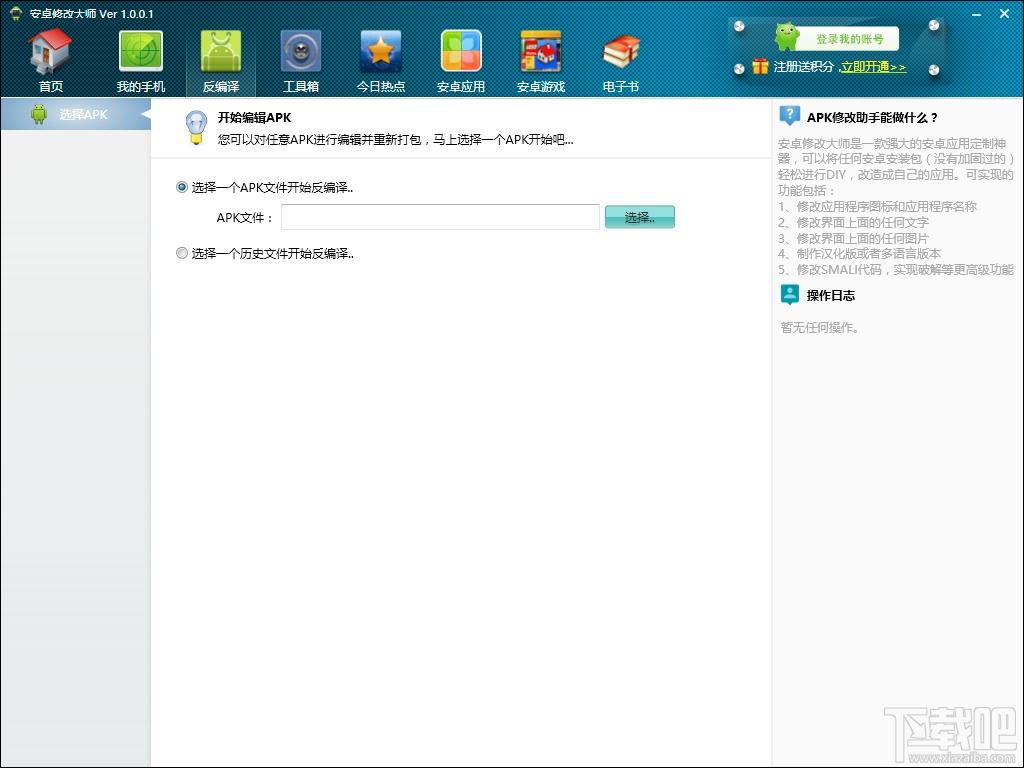Image resolution: width=1024 pixels, height=768 pixels.
Task: Open the 工具箱 toolbox icon
Action: [300, 51]
